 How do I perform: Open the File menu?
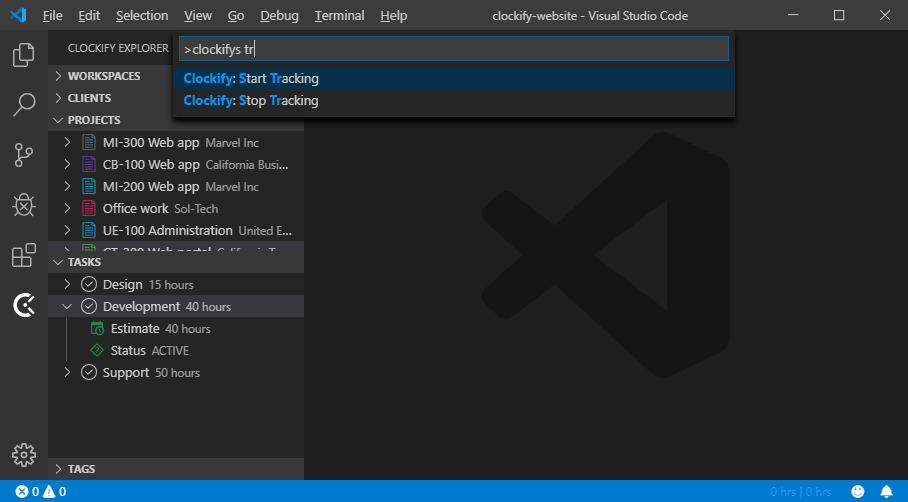[53, 16]
